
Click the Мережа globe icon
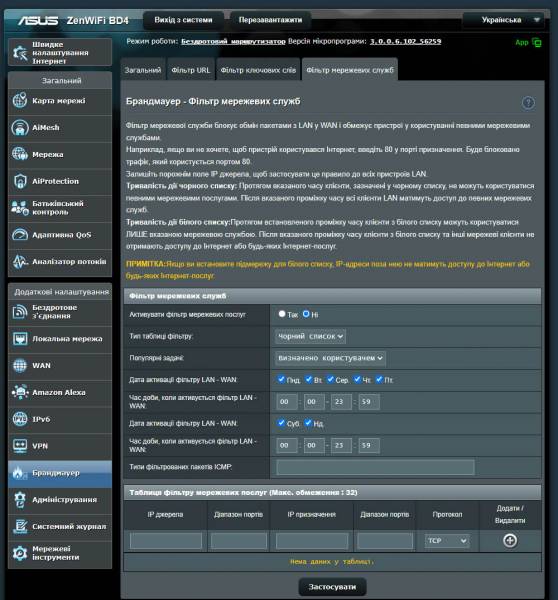point(20,155)
